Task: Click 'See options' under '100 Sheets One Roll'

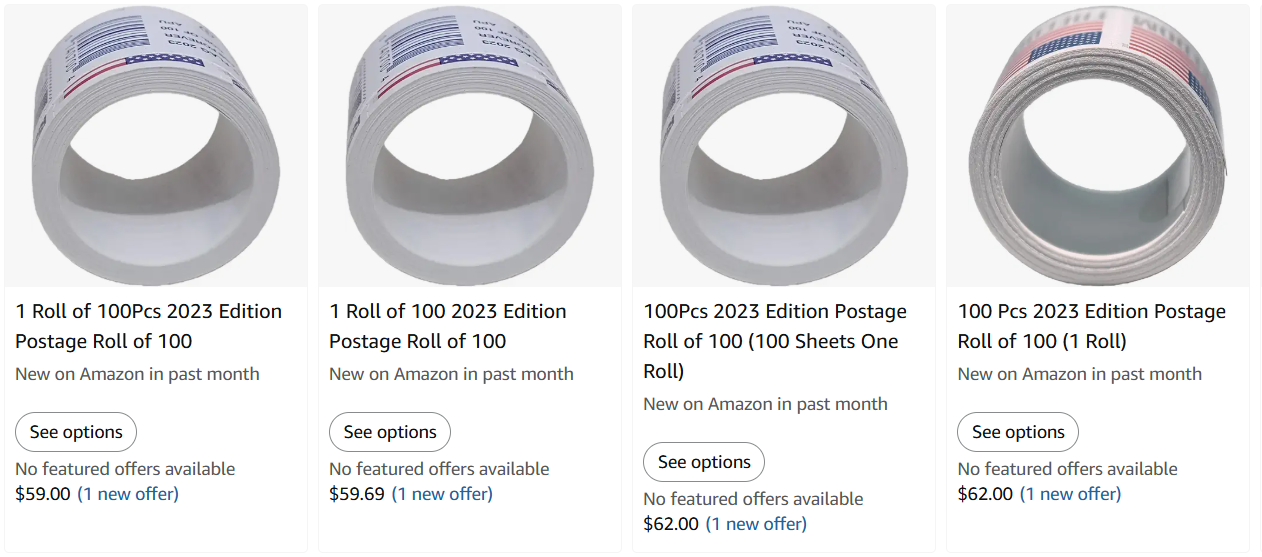Action: pos(704,462)
